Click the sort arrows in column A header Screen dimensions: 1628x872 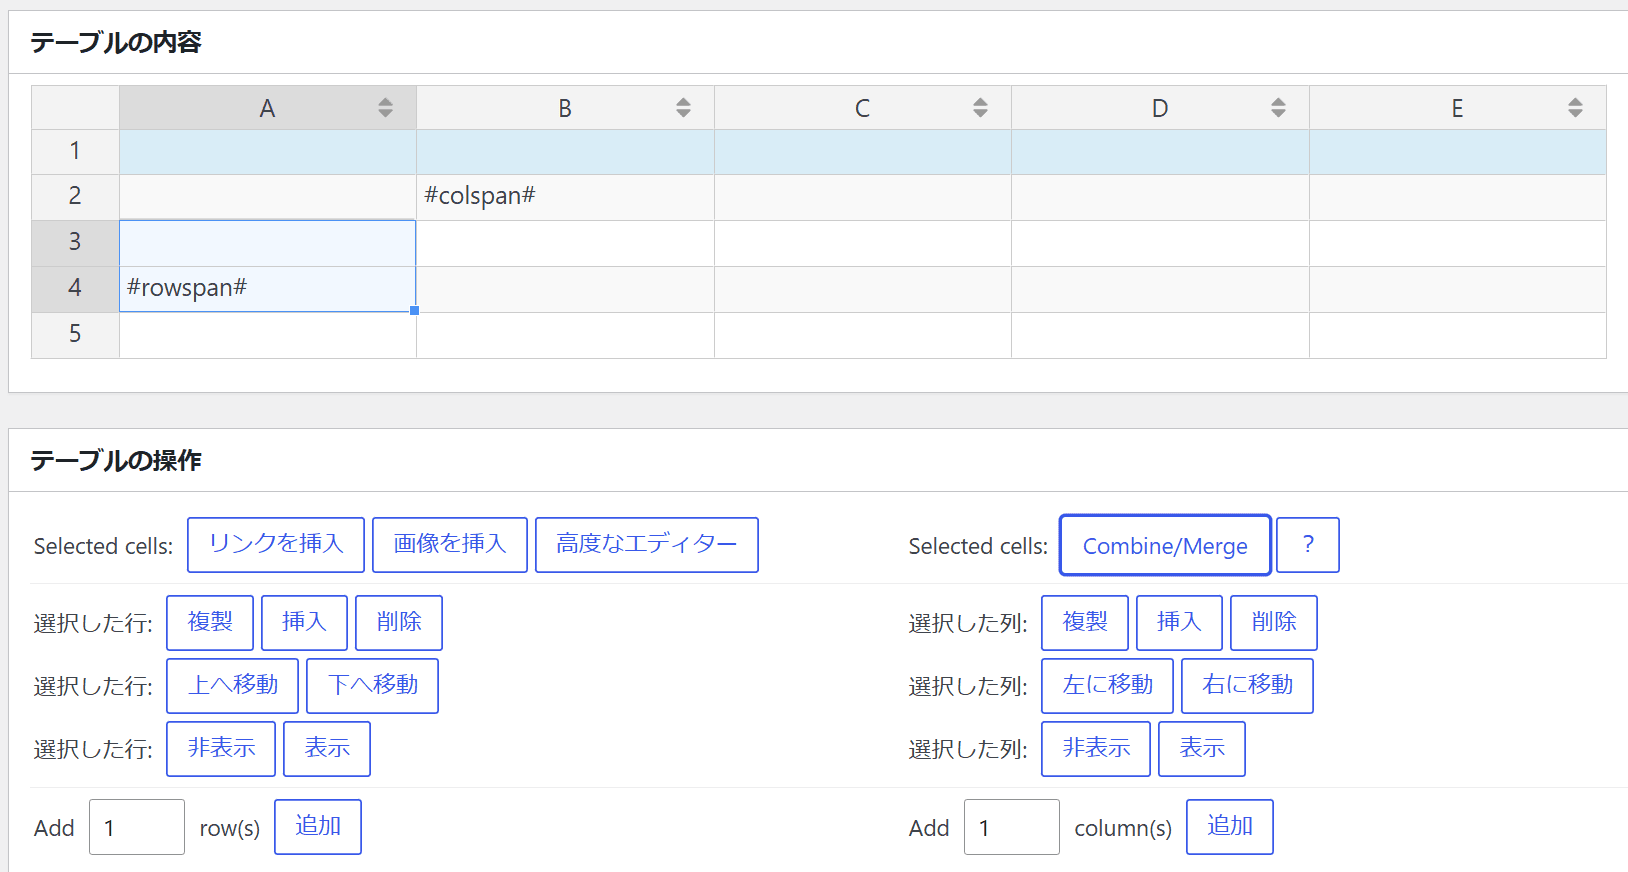point(385,108)
